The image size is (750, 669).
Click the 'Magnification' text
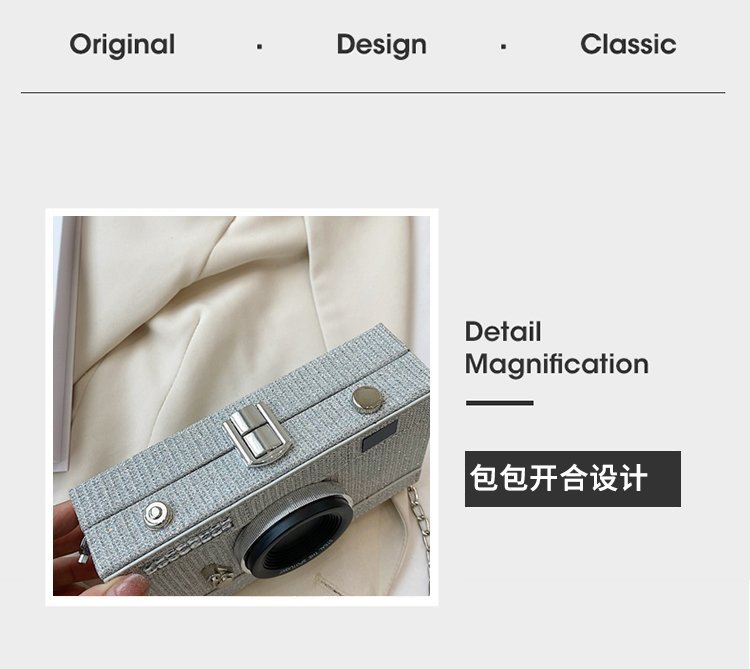click(557, 364)
